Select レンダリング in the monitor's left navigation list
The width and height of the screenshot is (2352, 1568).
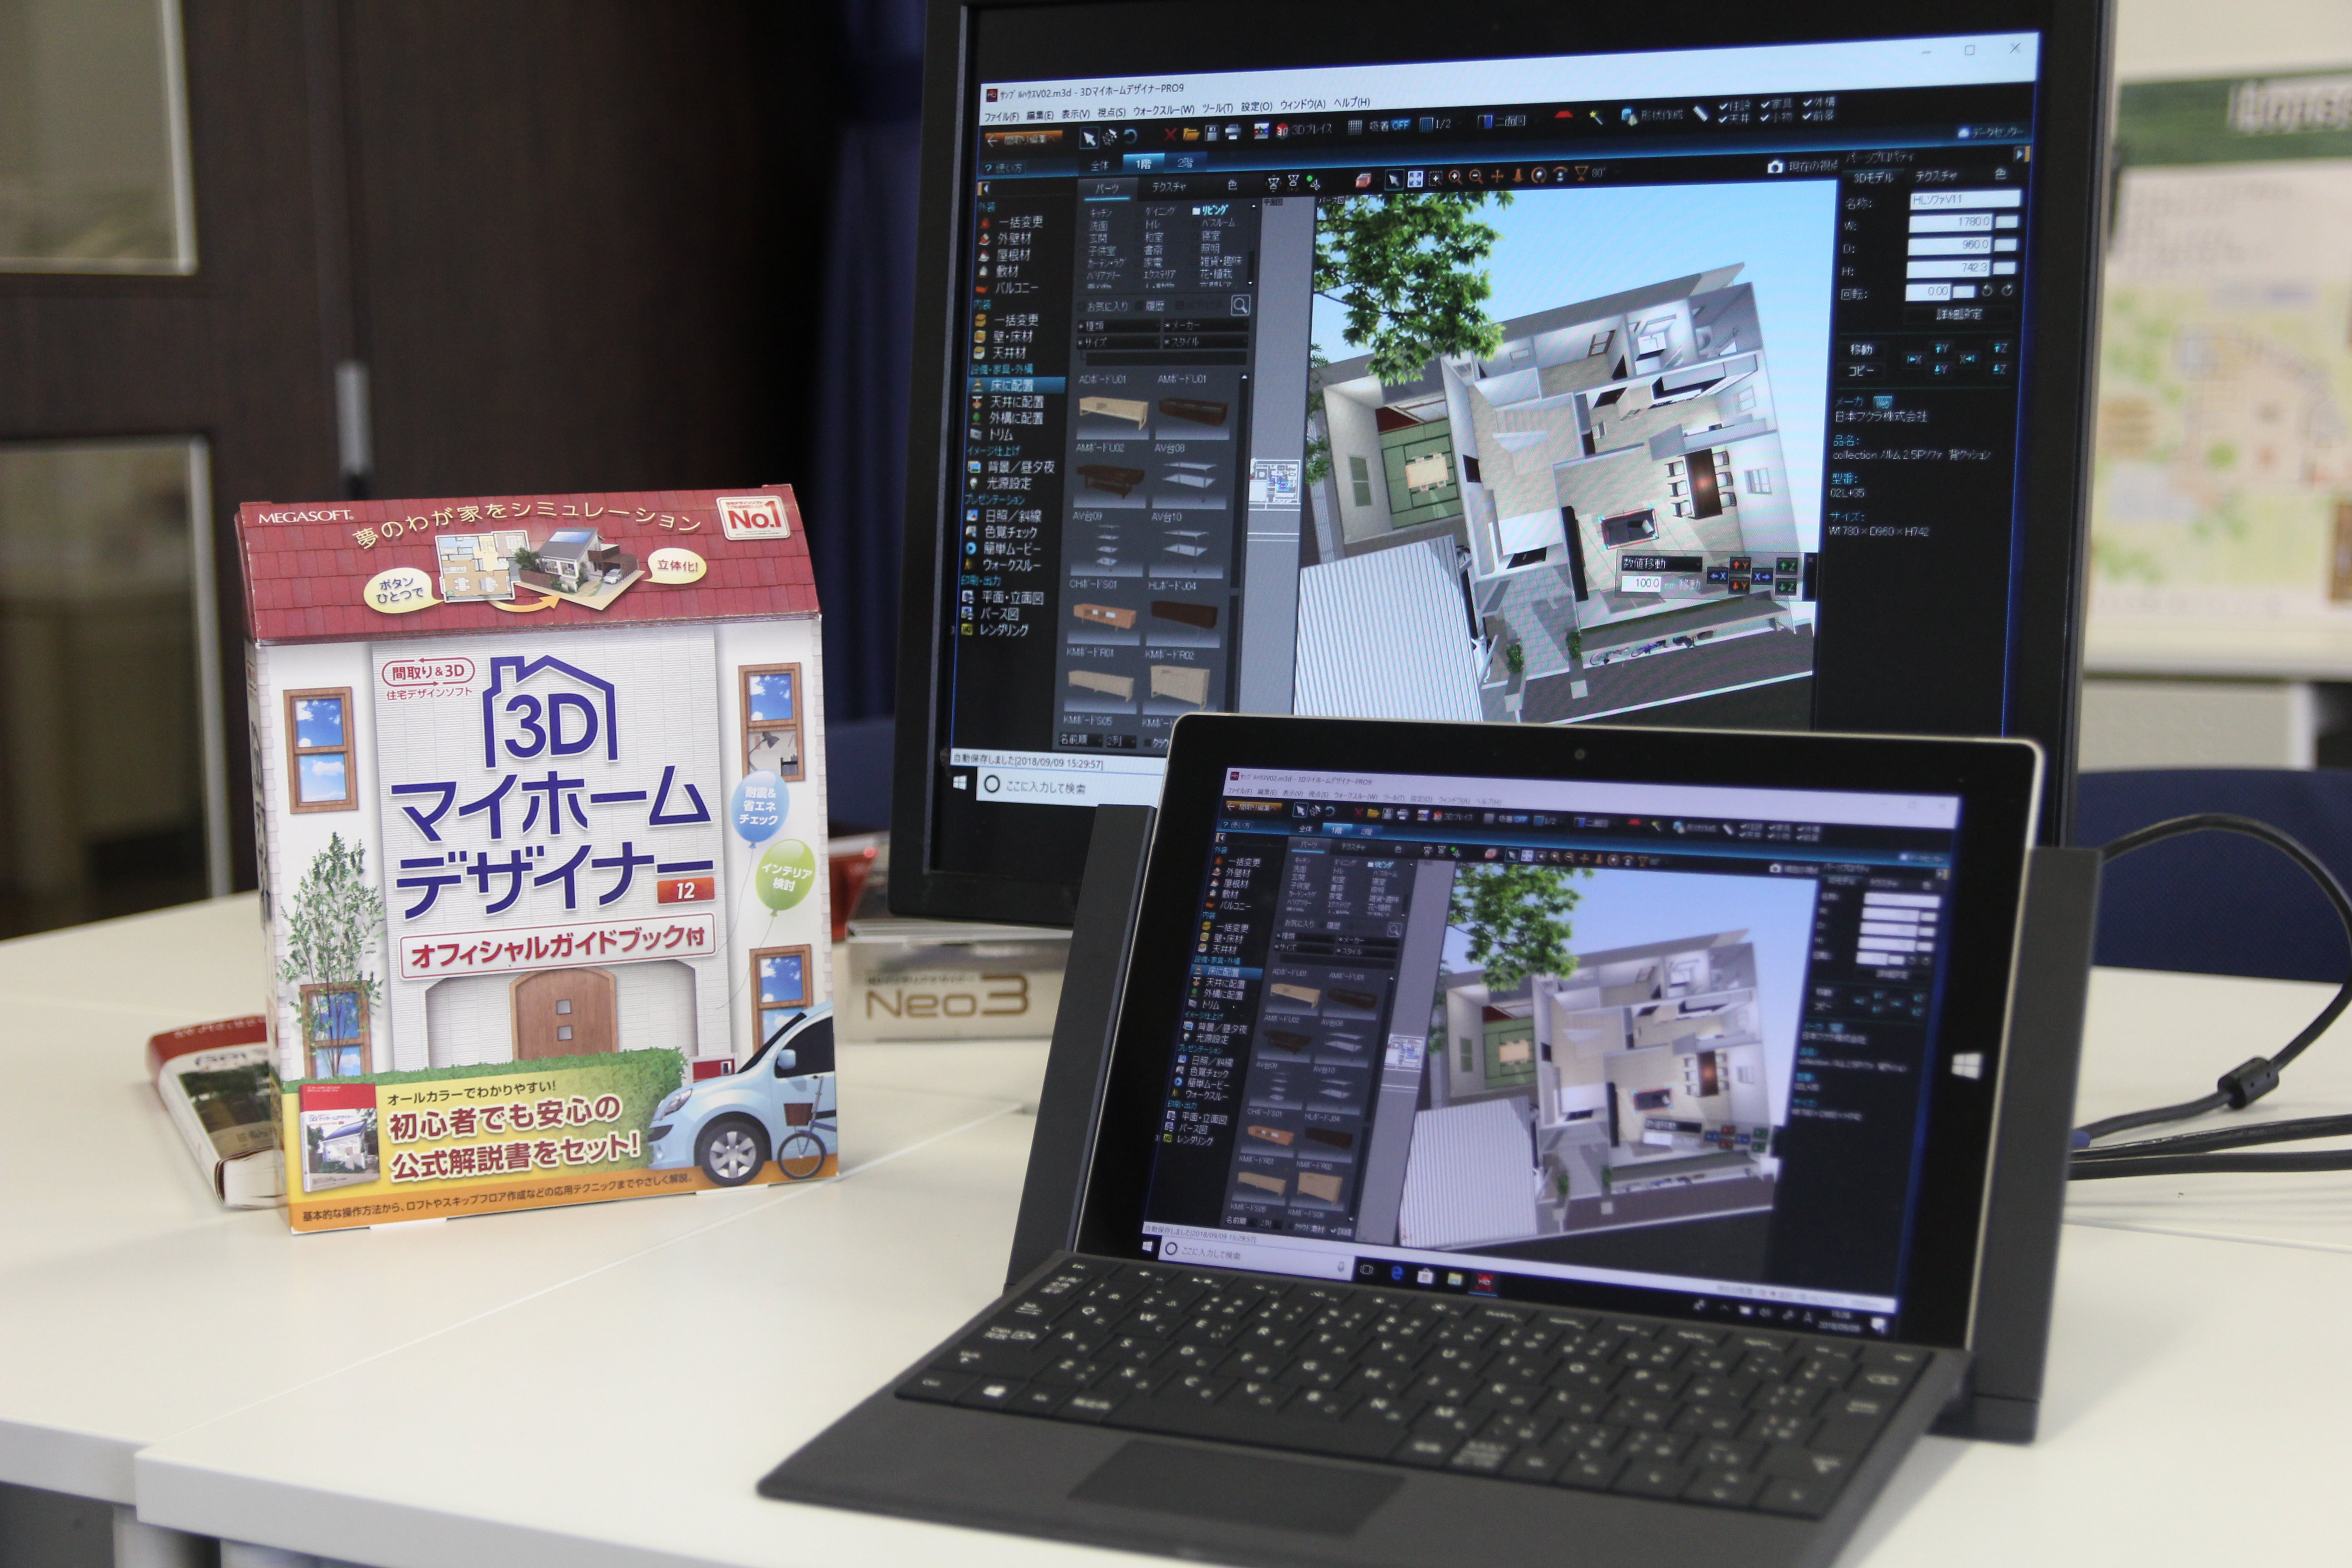point(996,630)
